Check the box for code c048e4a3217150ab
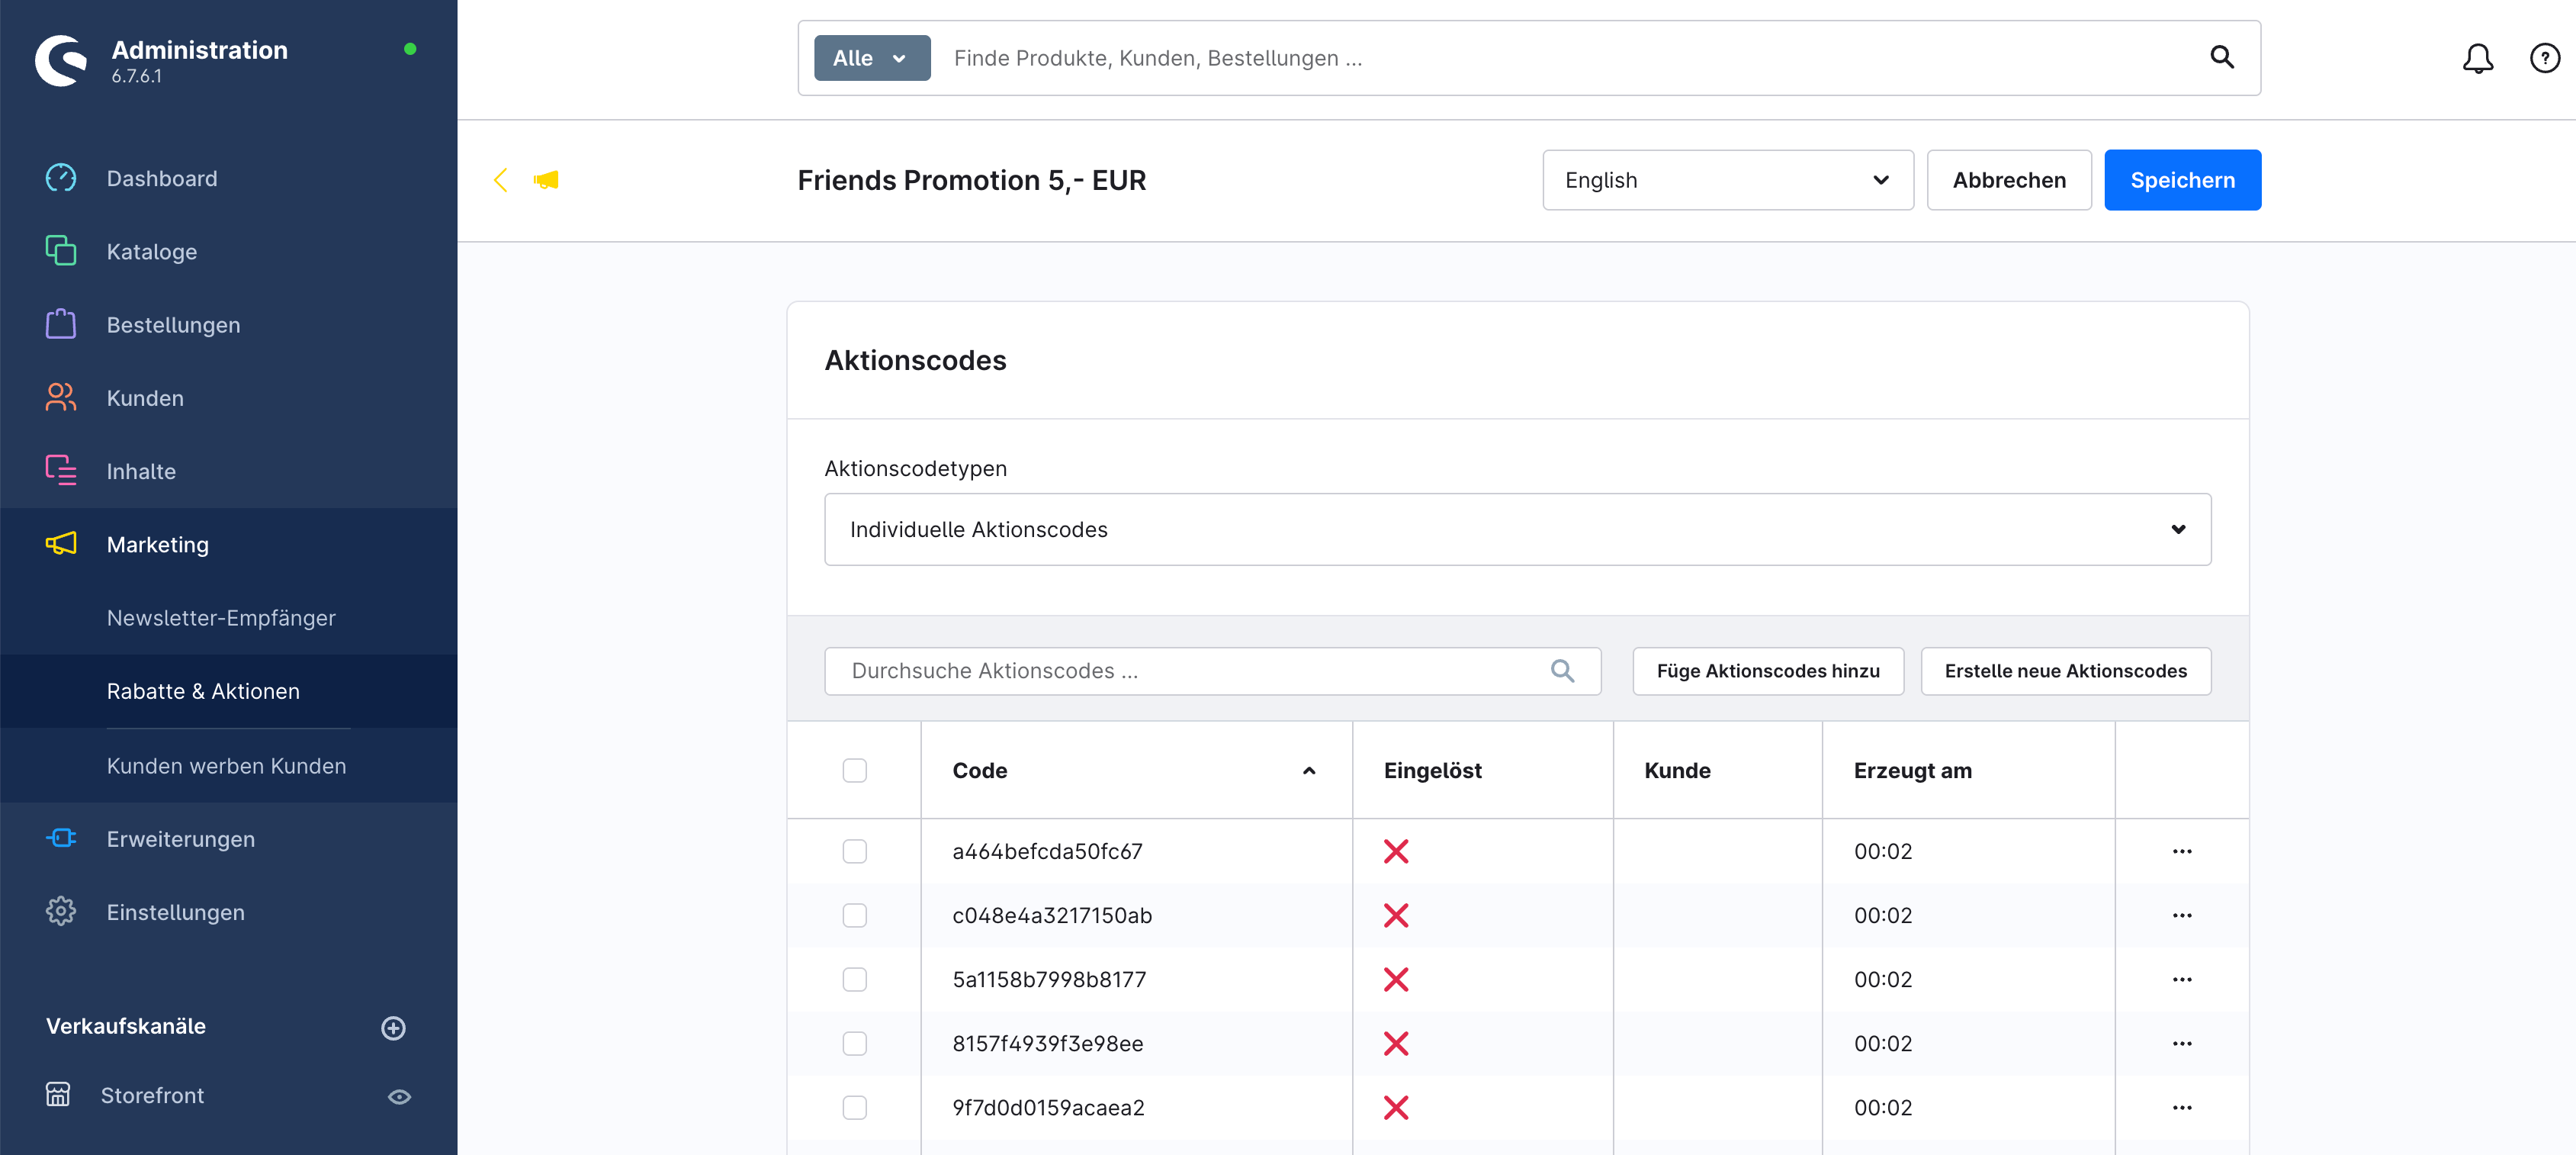Image resolution: width=2576 pixels, height=1155 pixels. tap(854, 915)
